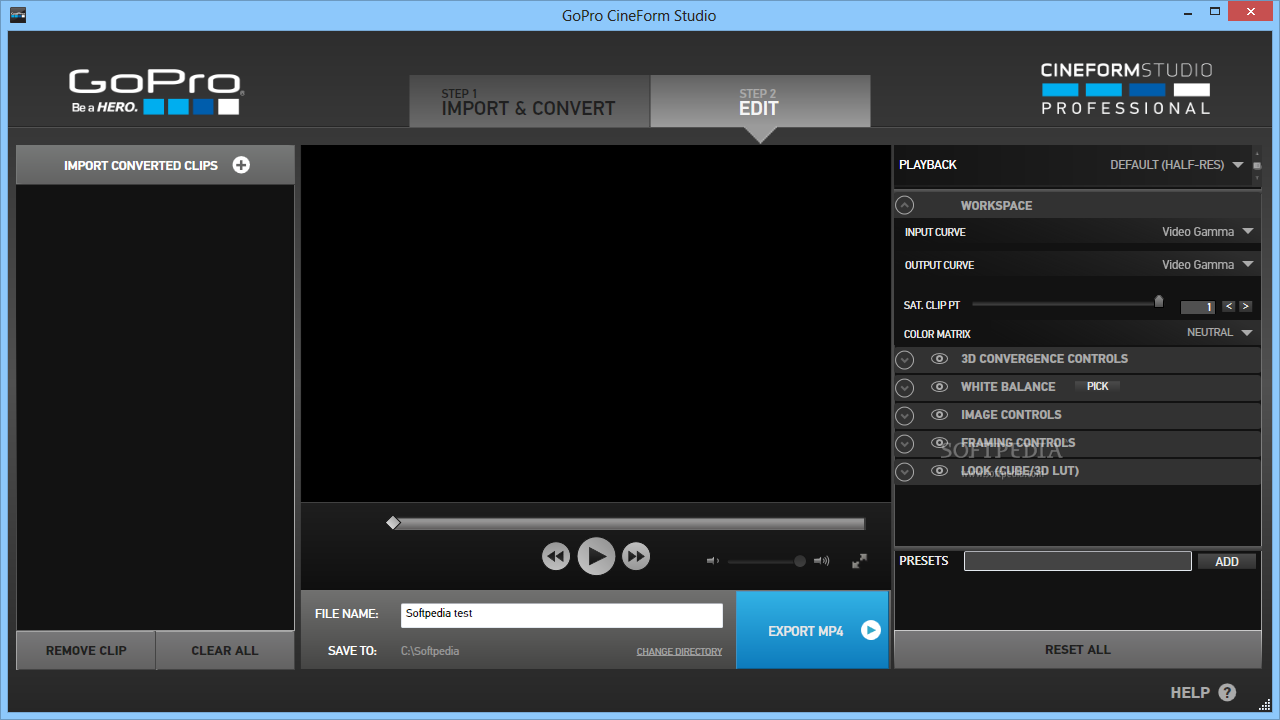Click the volume slider knob
Viewport: 1280px width, 720px height.
(x=800, y=561)
